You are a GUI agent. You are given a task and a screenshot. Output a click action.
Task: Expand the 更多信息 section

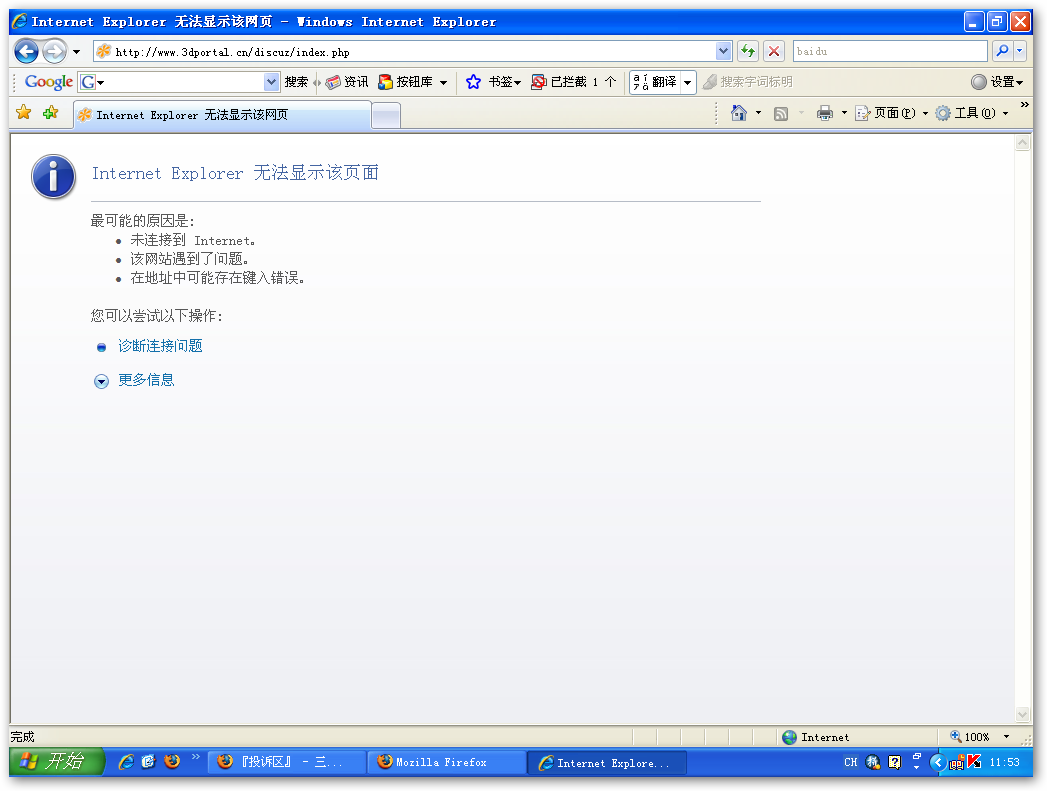(x=146, y=380)
